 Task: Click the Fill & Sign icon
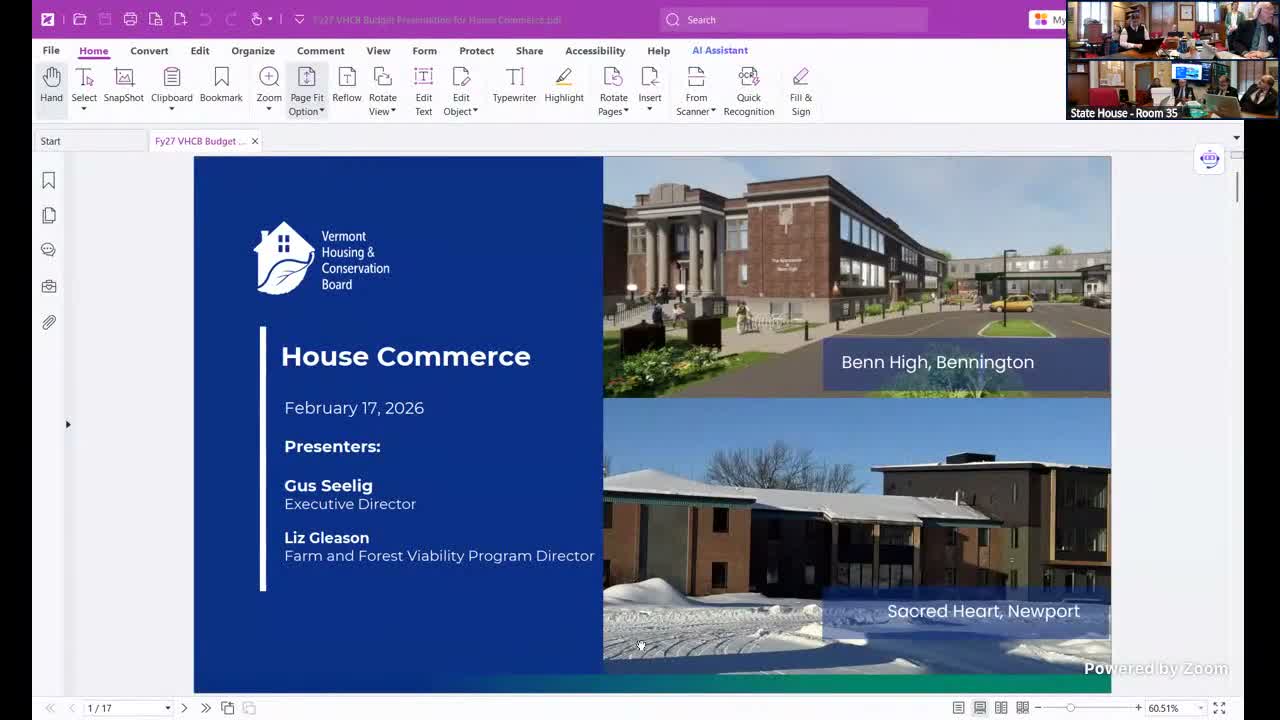800,85
